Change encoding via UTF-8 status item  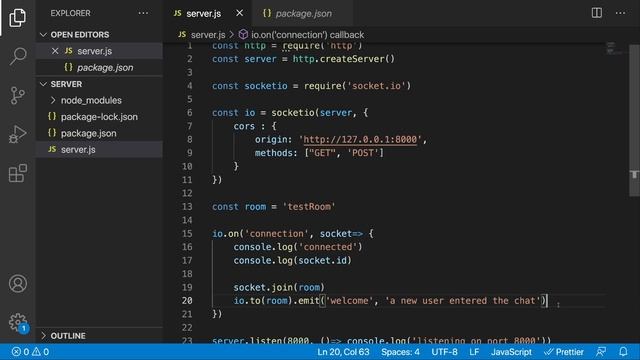pos(444,352)
